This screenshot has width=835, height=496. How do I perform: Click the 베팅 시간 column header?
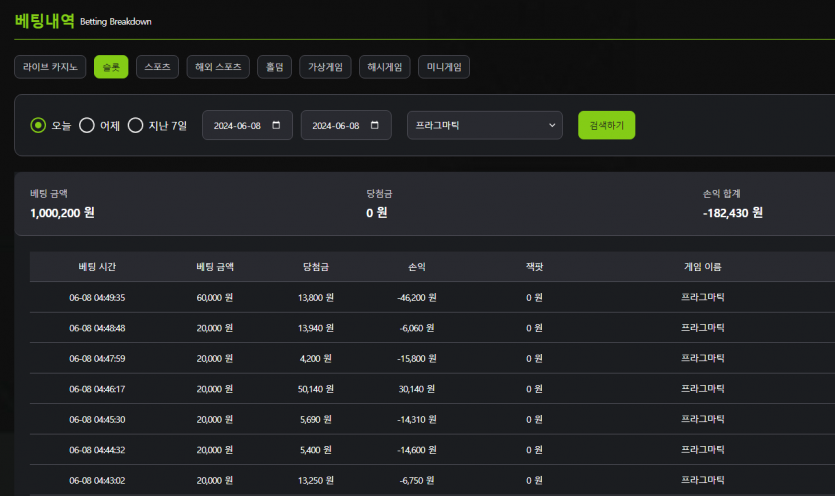(x=97, y=267)
